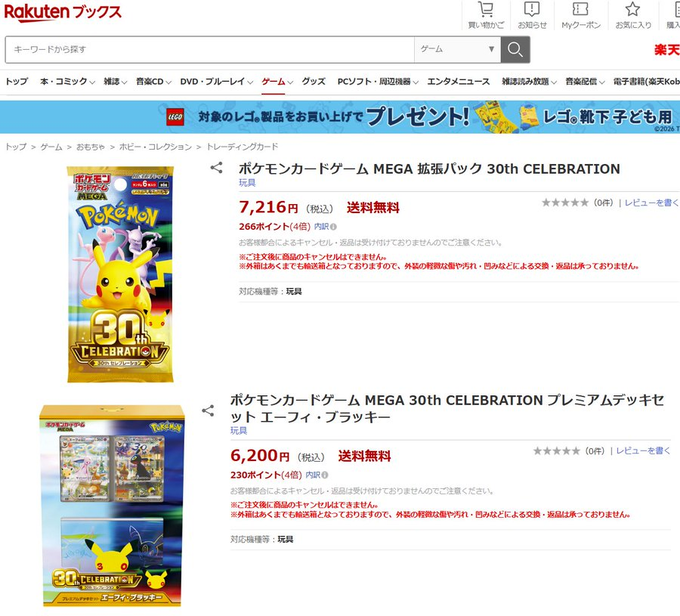Go to the トップ navigation tab
Screen dimensions: 680x616
coord(16,82)
